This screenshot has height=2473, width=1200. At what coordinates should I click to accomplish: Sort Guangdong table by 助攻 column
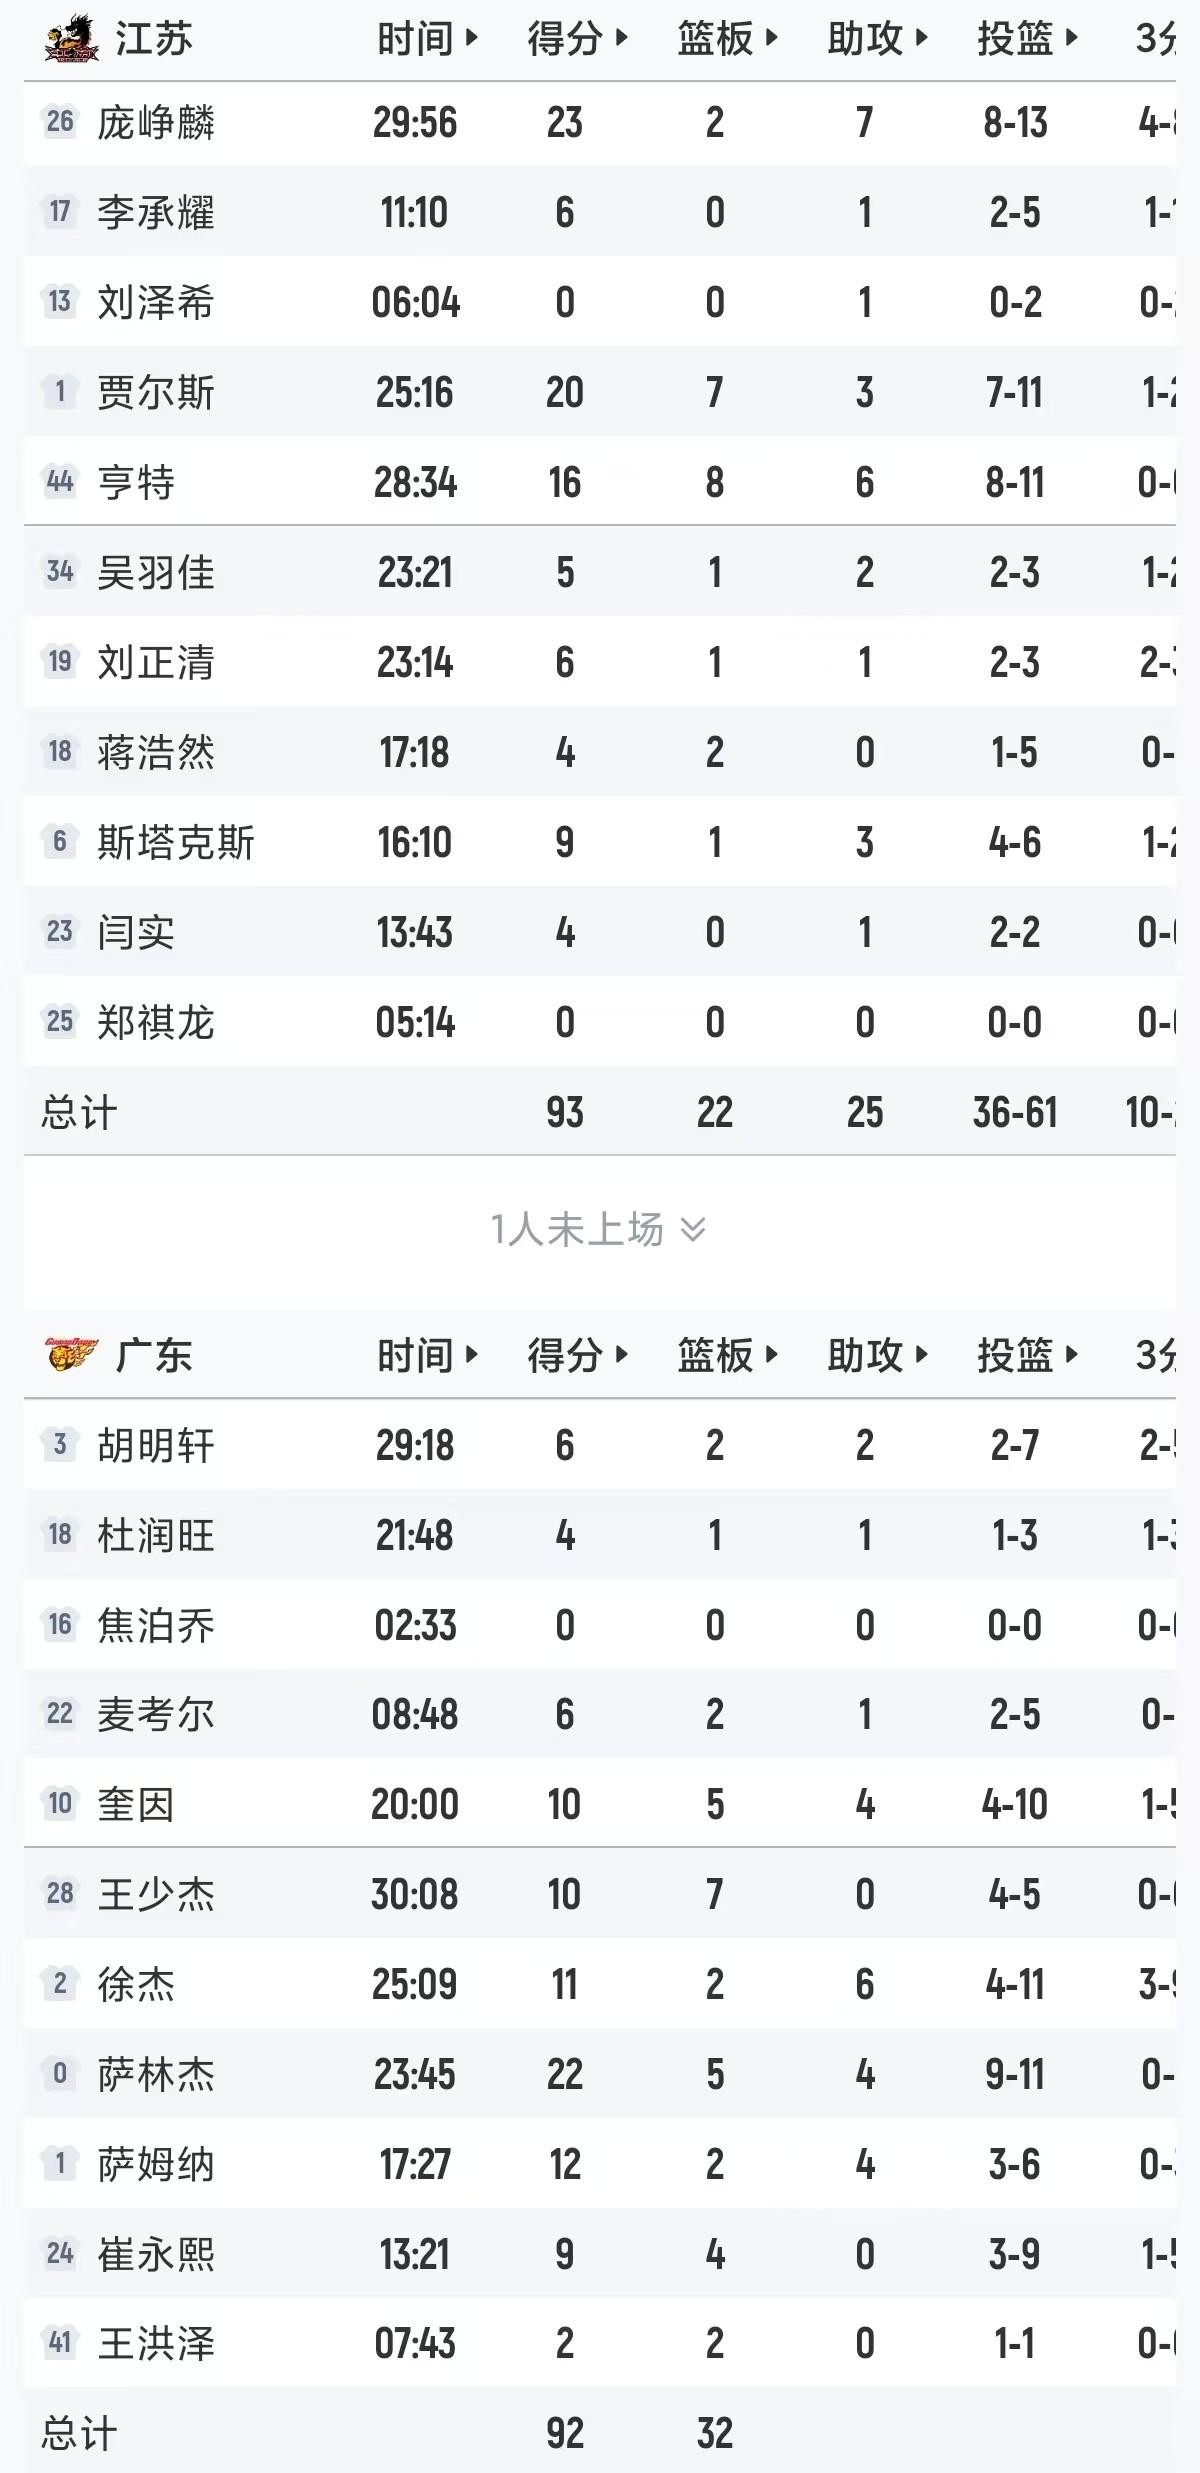877,1356
